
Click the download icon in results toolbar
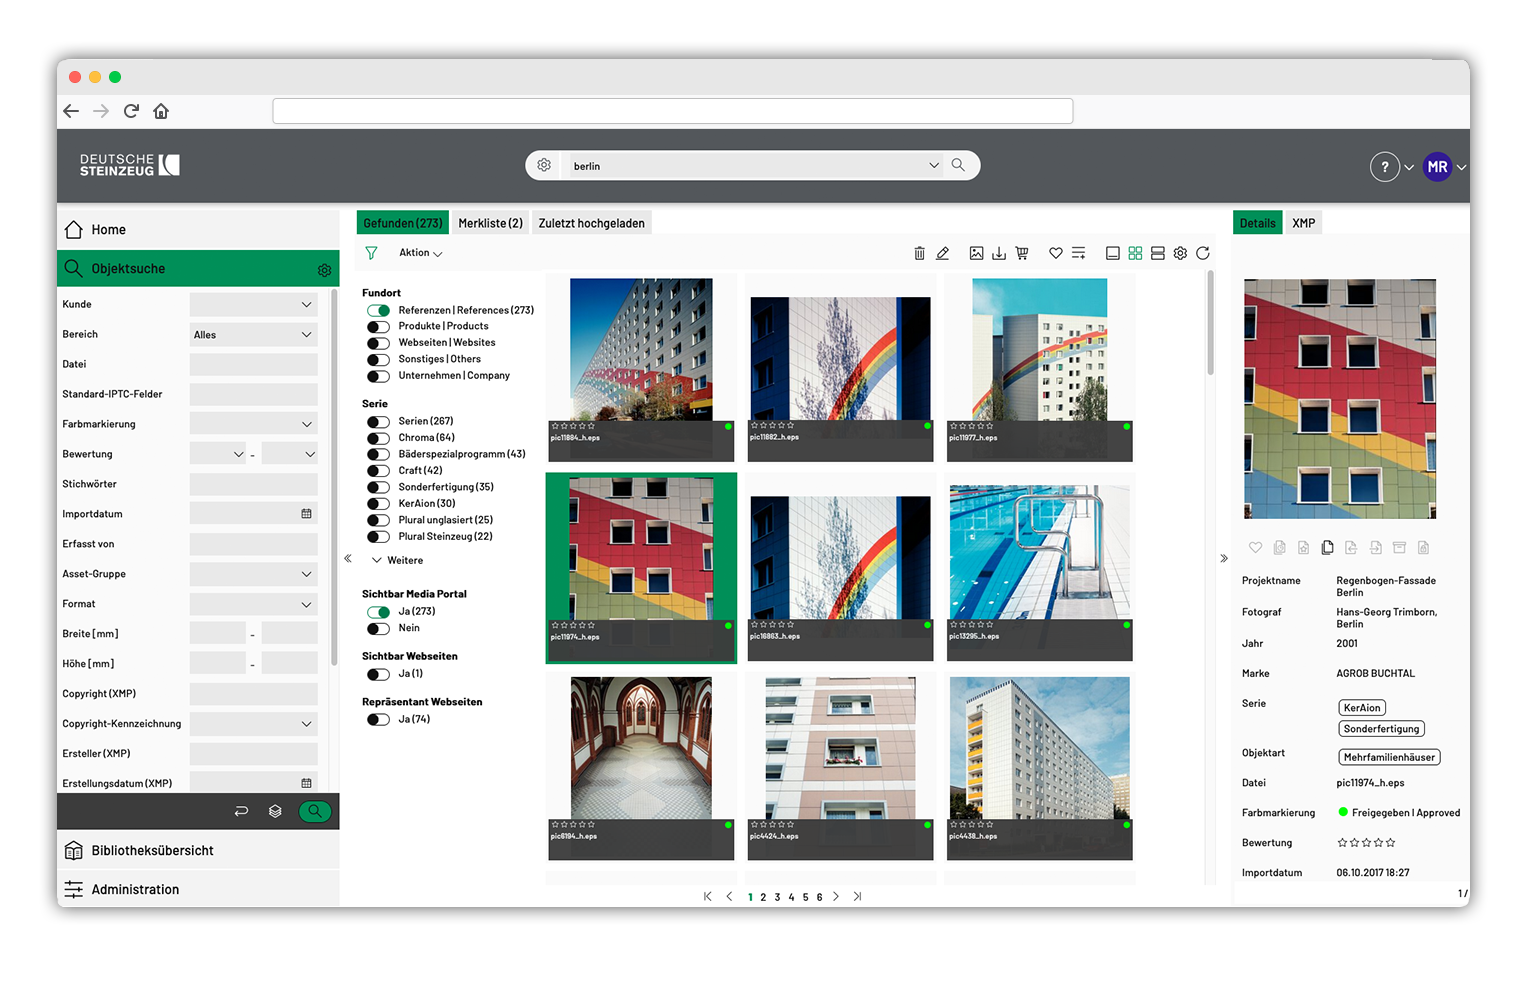point(999,253)
